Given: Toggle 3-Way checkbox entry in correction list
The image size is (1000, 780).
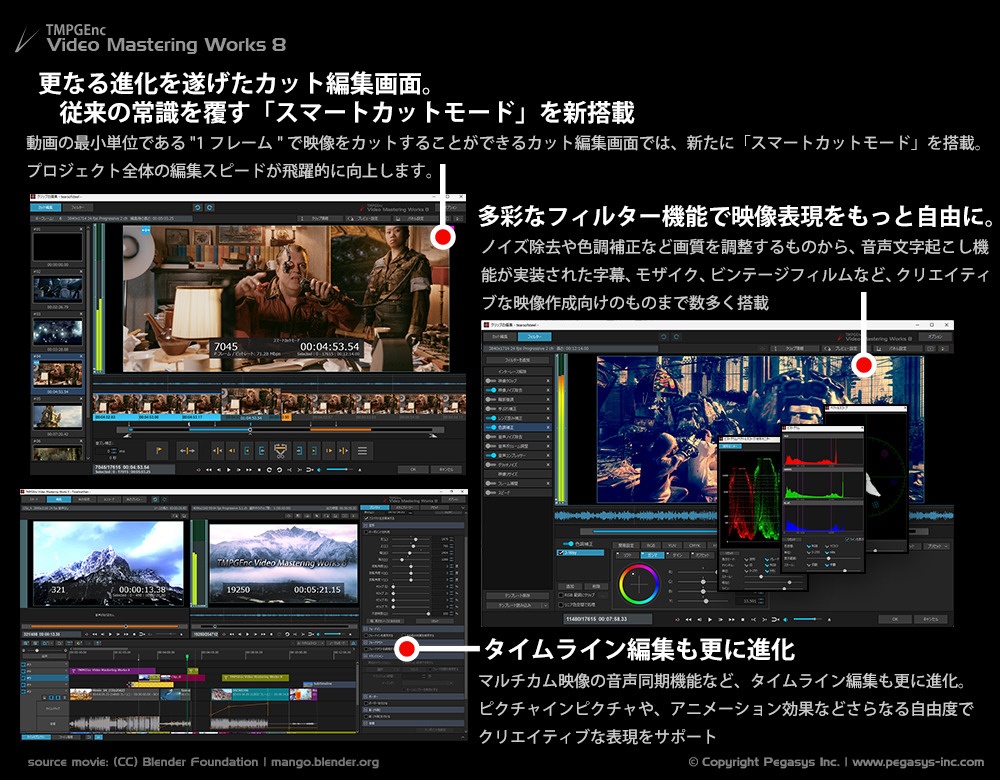Looking at the screenshot, I should click(x=561, y=553).
